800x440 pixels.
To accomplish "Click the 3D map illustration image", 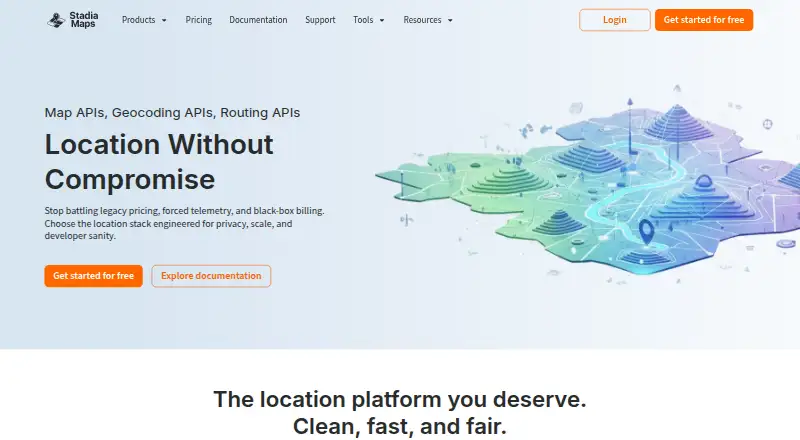I will click(x=587, y=184).
